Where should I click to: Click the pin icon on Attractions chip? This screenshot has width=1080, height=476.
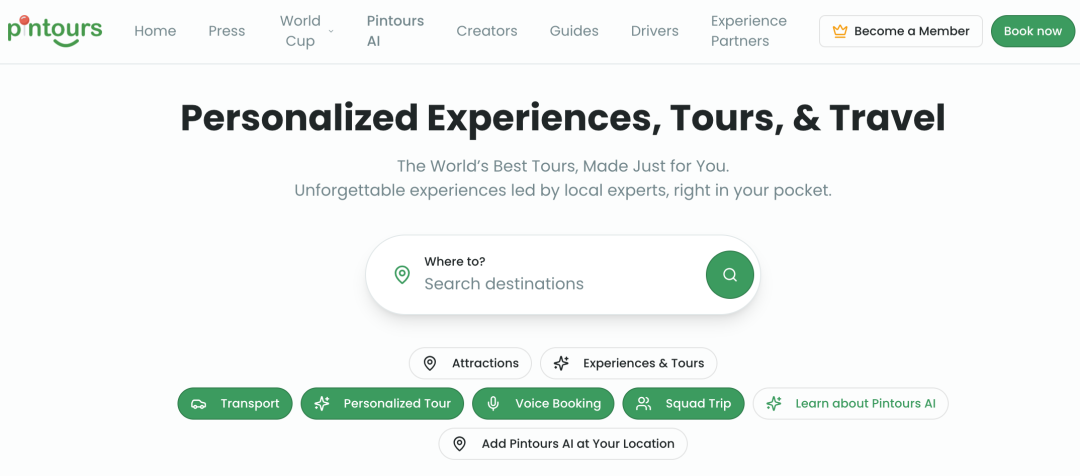pos(430,363)
